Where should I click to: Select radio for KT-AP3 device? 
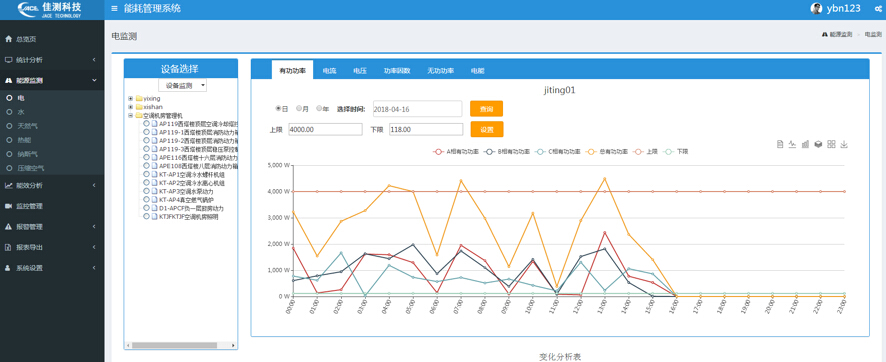click(146, 191)
